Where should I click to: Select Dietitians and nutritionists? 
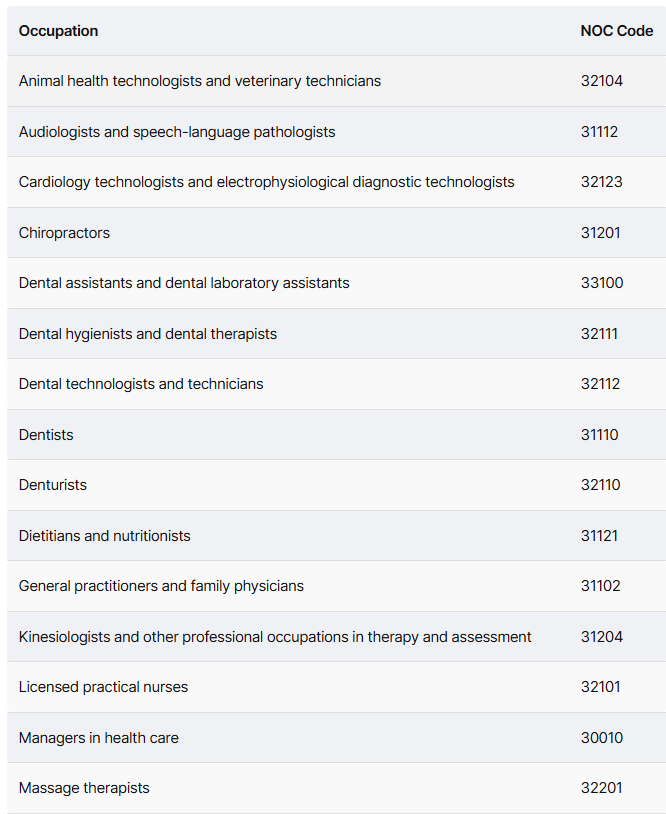104,536
